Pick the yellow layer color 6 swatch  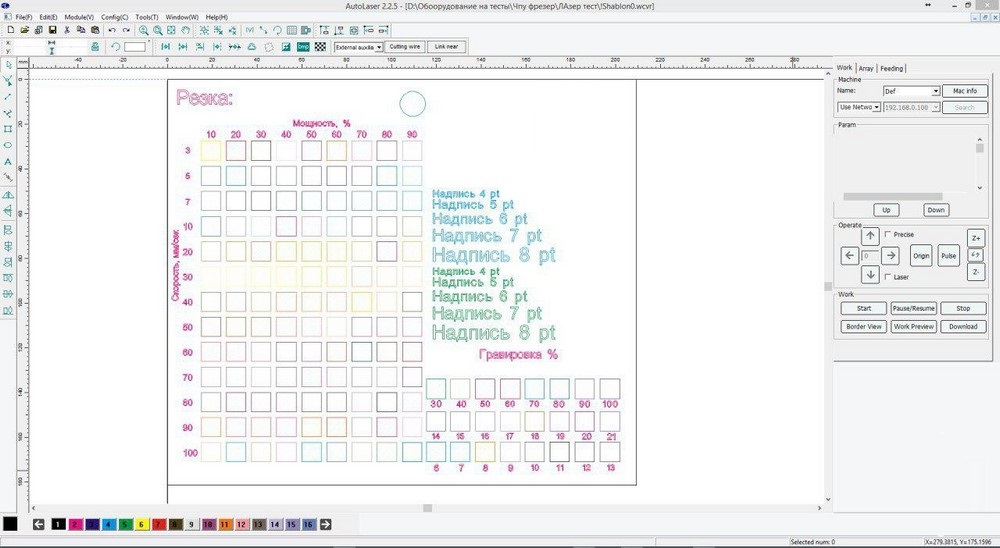coord(141,524)
